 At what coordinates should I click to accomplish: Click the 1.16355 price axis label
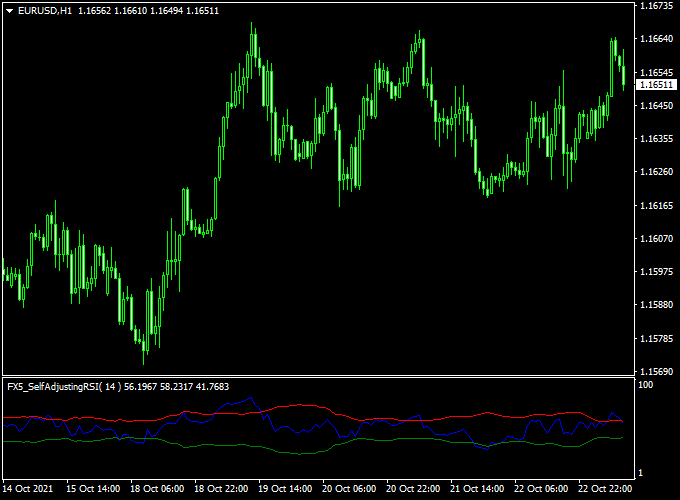(x=657, y=139)
